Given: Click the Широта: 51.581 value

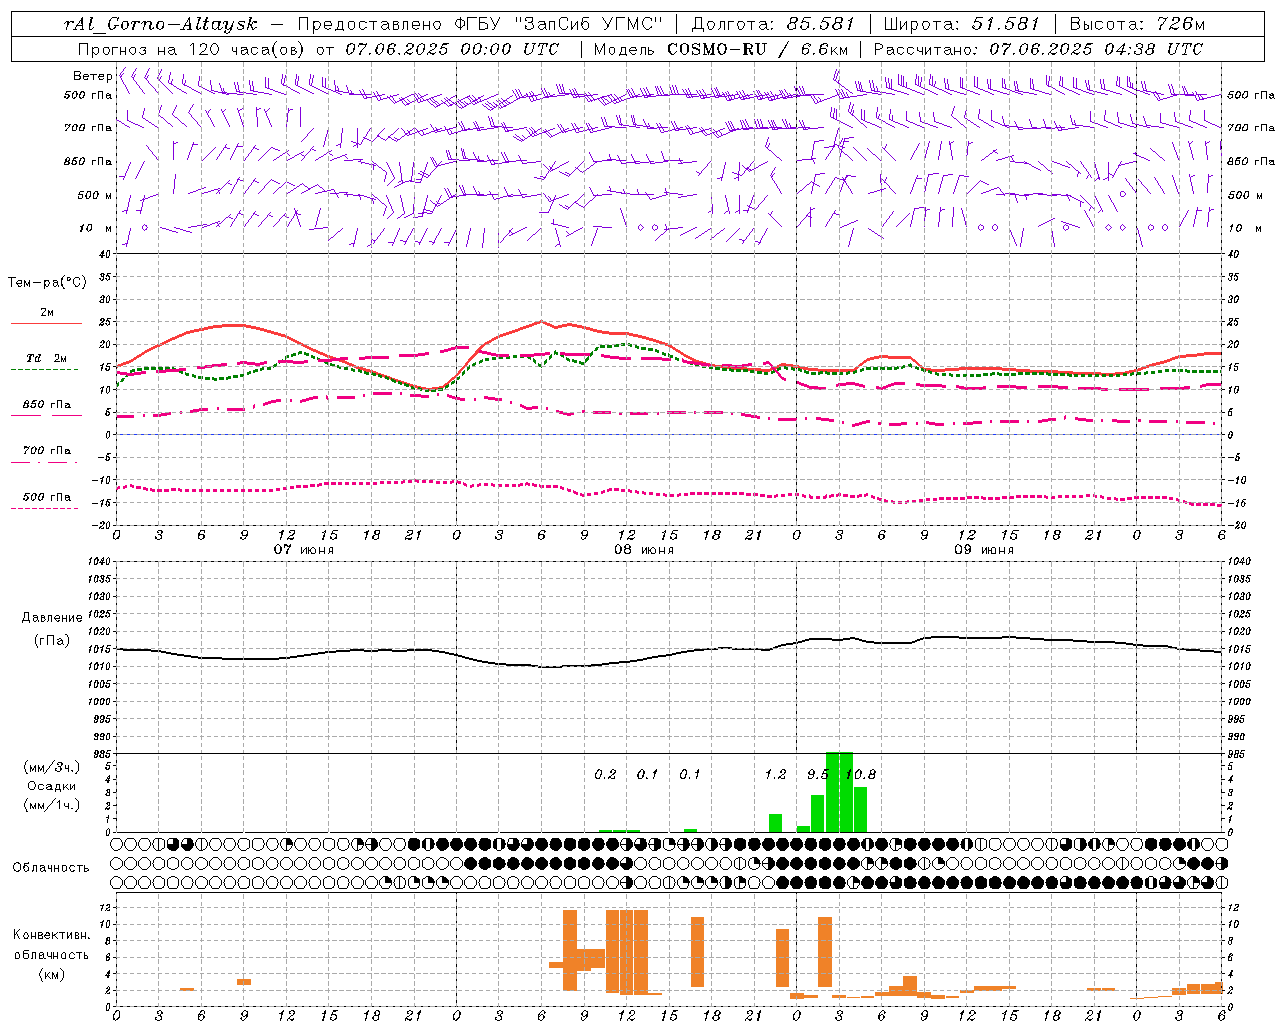Looking at the screenshot, I should (961, 24).
